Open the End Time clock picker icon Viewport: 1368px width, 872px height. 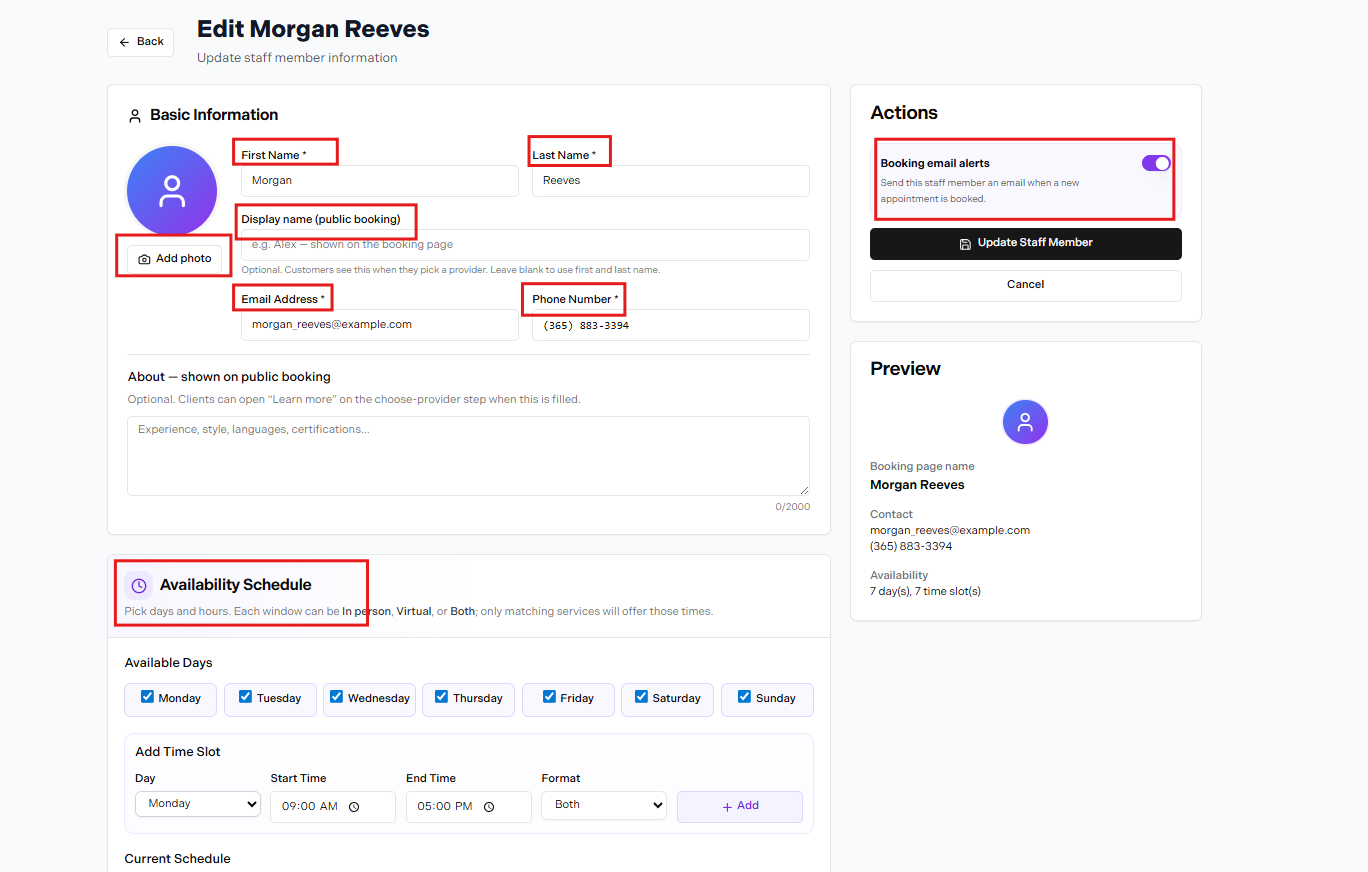tap(489, 807)
